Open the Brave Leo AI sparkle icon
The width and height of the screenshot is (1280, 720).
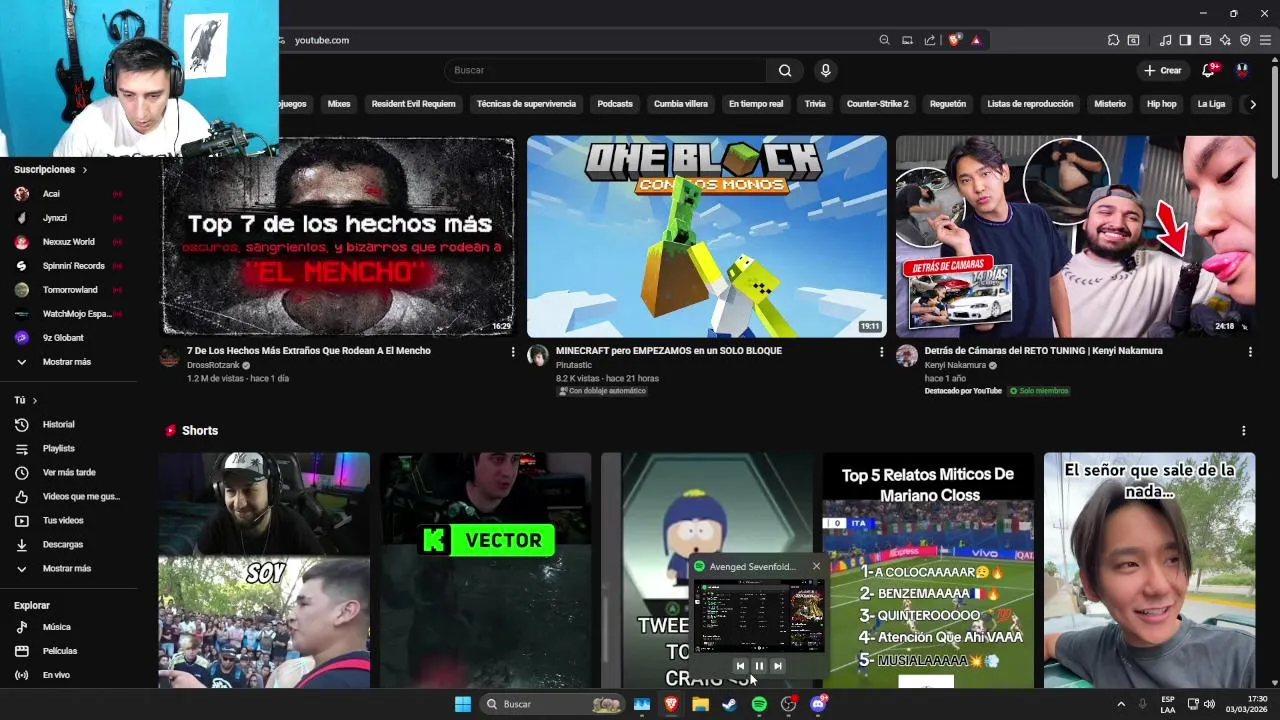point(1225,40)
